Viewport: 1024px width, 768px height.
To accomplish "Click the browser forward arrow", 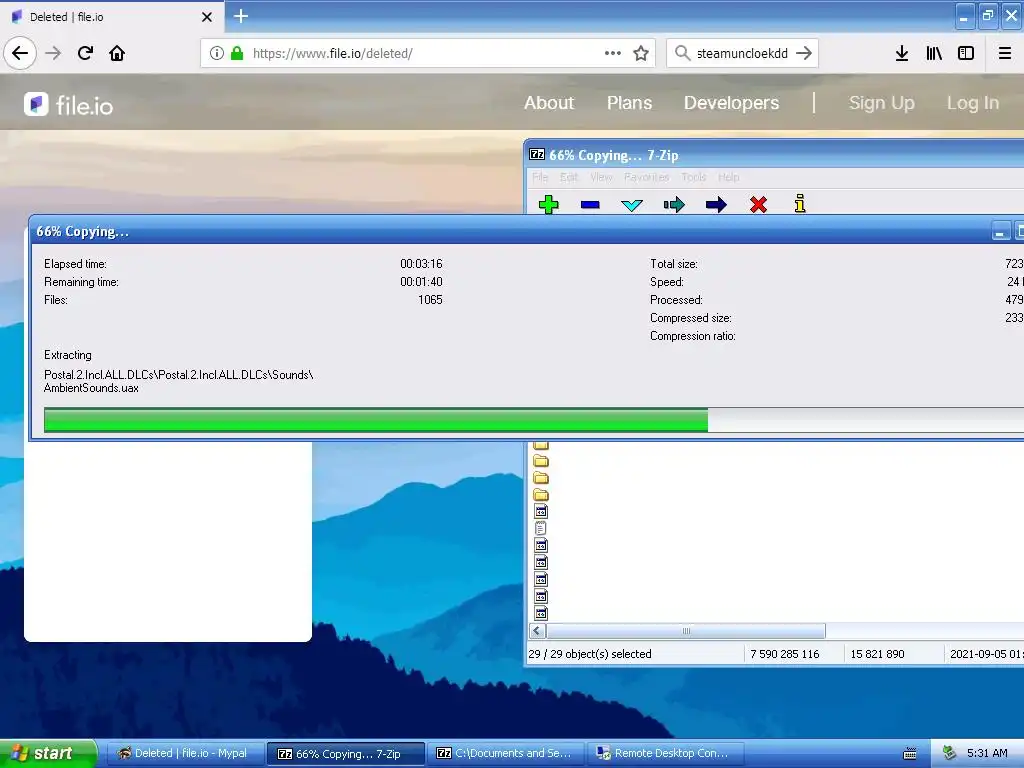I will (x=53, y=53).
